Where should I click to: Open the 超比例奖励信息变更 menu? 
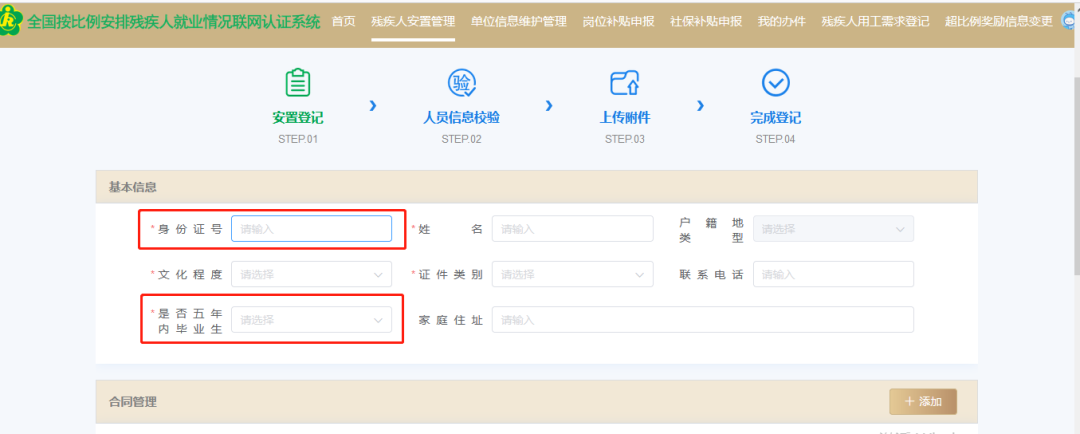[x=999, y=21]
